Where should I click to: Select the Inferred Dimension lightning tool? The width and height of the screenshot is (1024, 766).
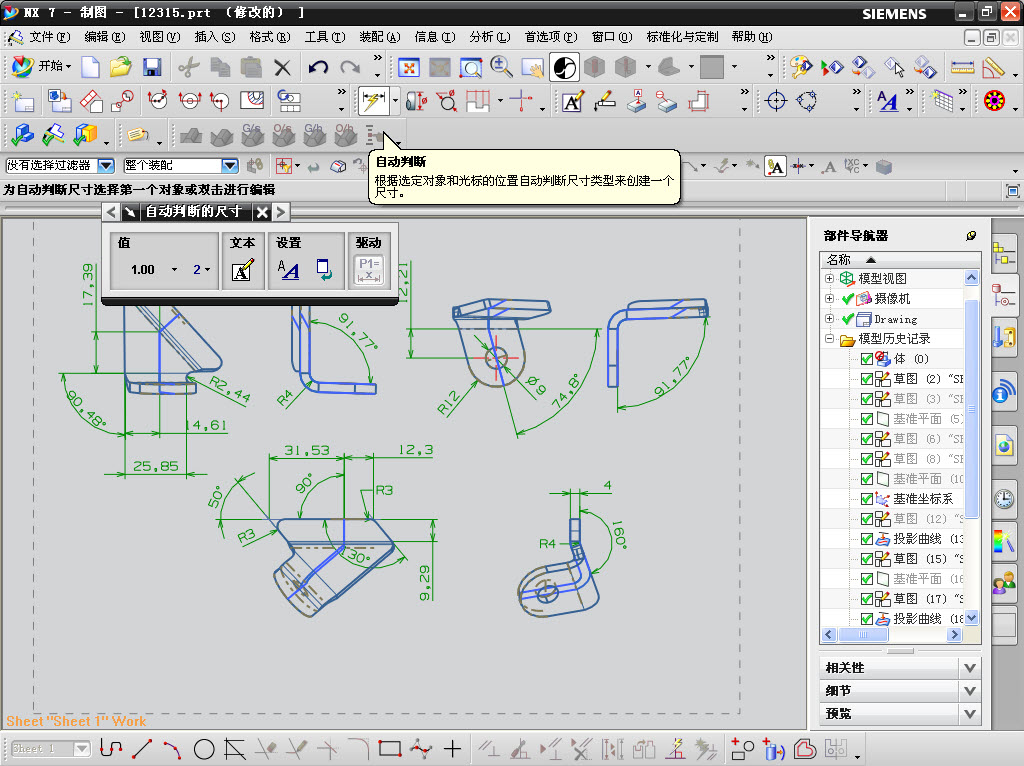click(372, 100)
